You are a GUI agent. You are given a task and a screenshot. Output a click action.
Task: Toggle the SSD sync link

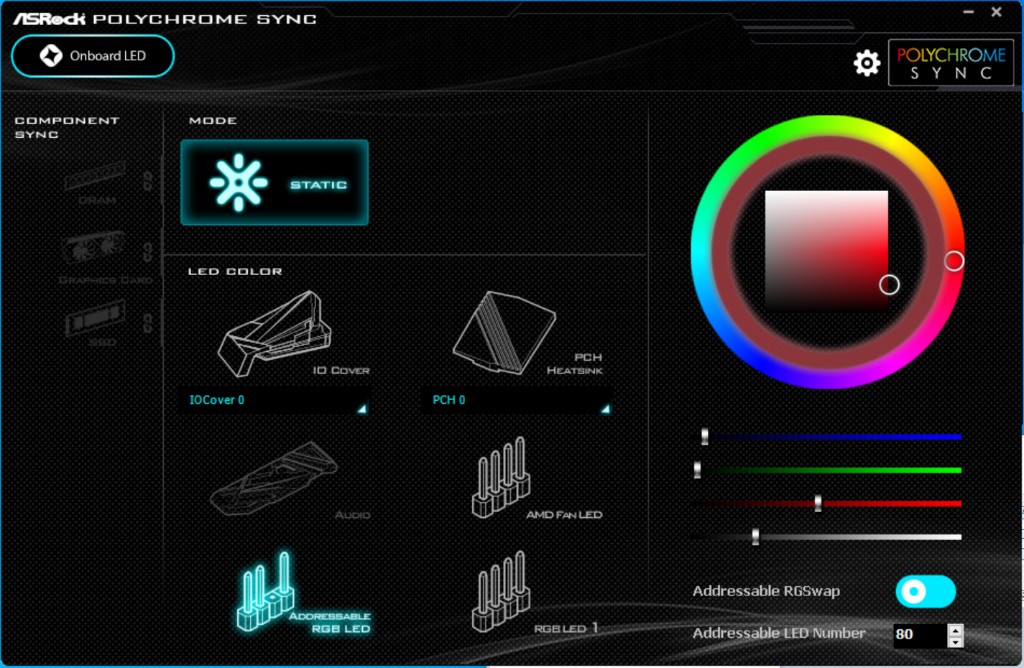pyautogui.click(x=148, y=323)
